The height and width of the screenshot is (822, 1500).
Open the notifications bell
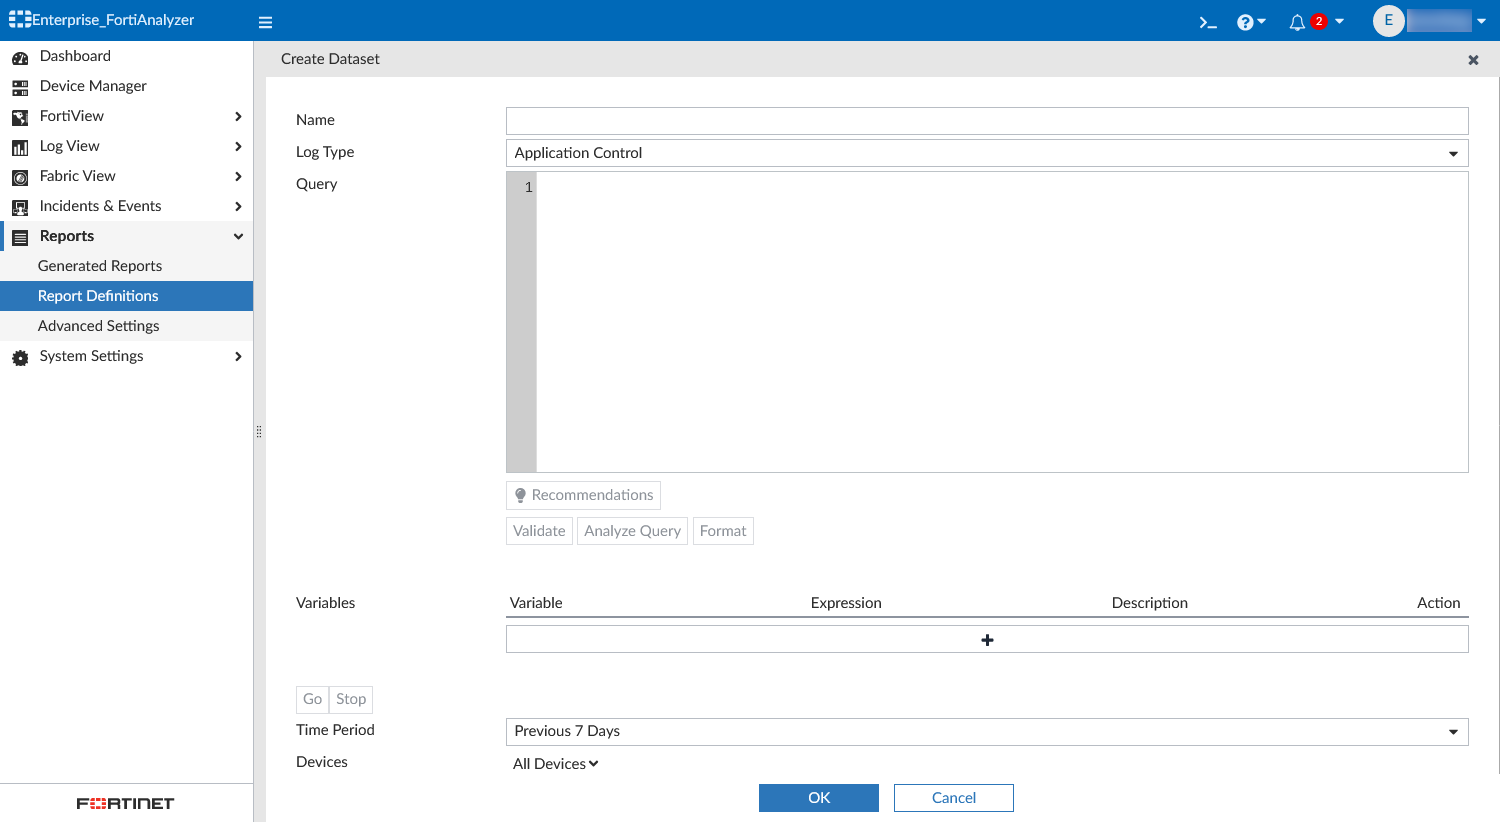click(1297, 22)
